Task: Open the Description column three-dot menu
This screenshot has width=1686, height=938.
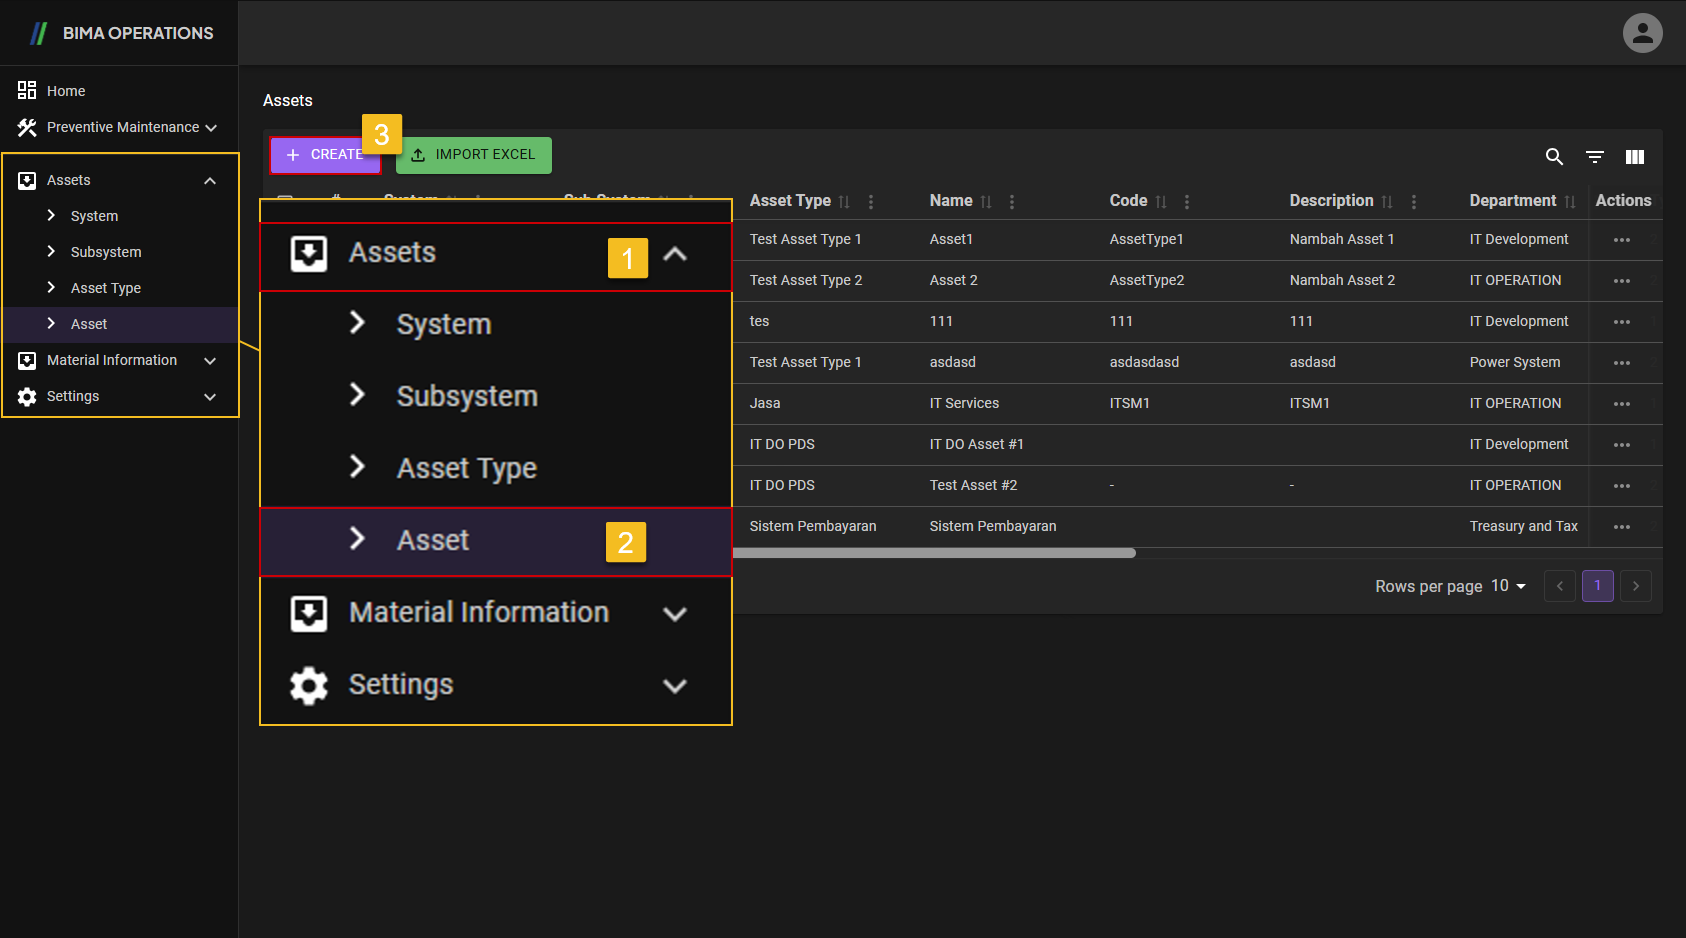Action: pyautogui.click(x=1414, y=202)
